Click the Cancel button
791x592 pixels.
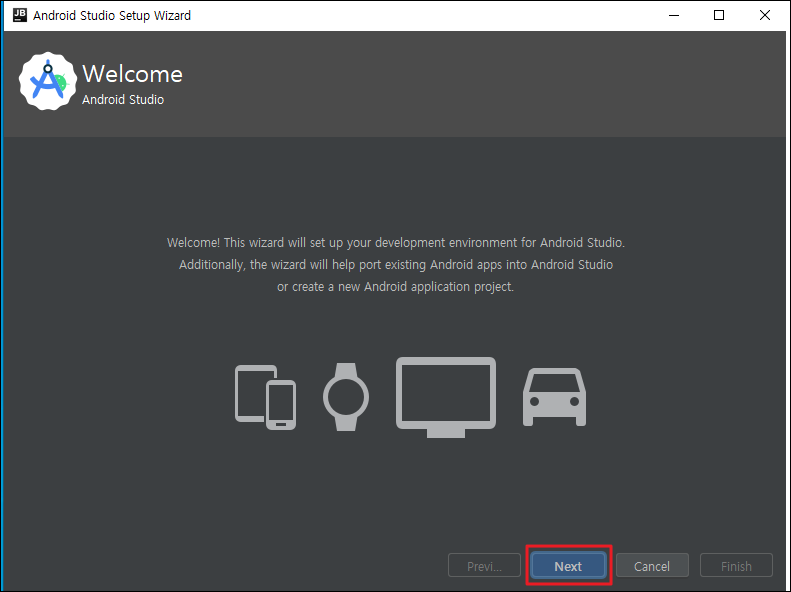[652, 566]
